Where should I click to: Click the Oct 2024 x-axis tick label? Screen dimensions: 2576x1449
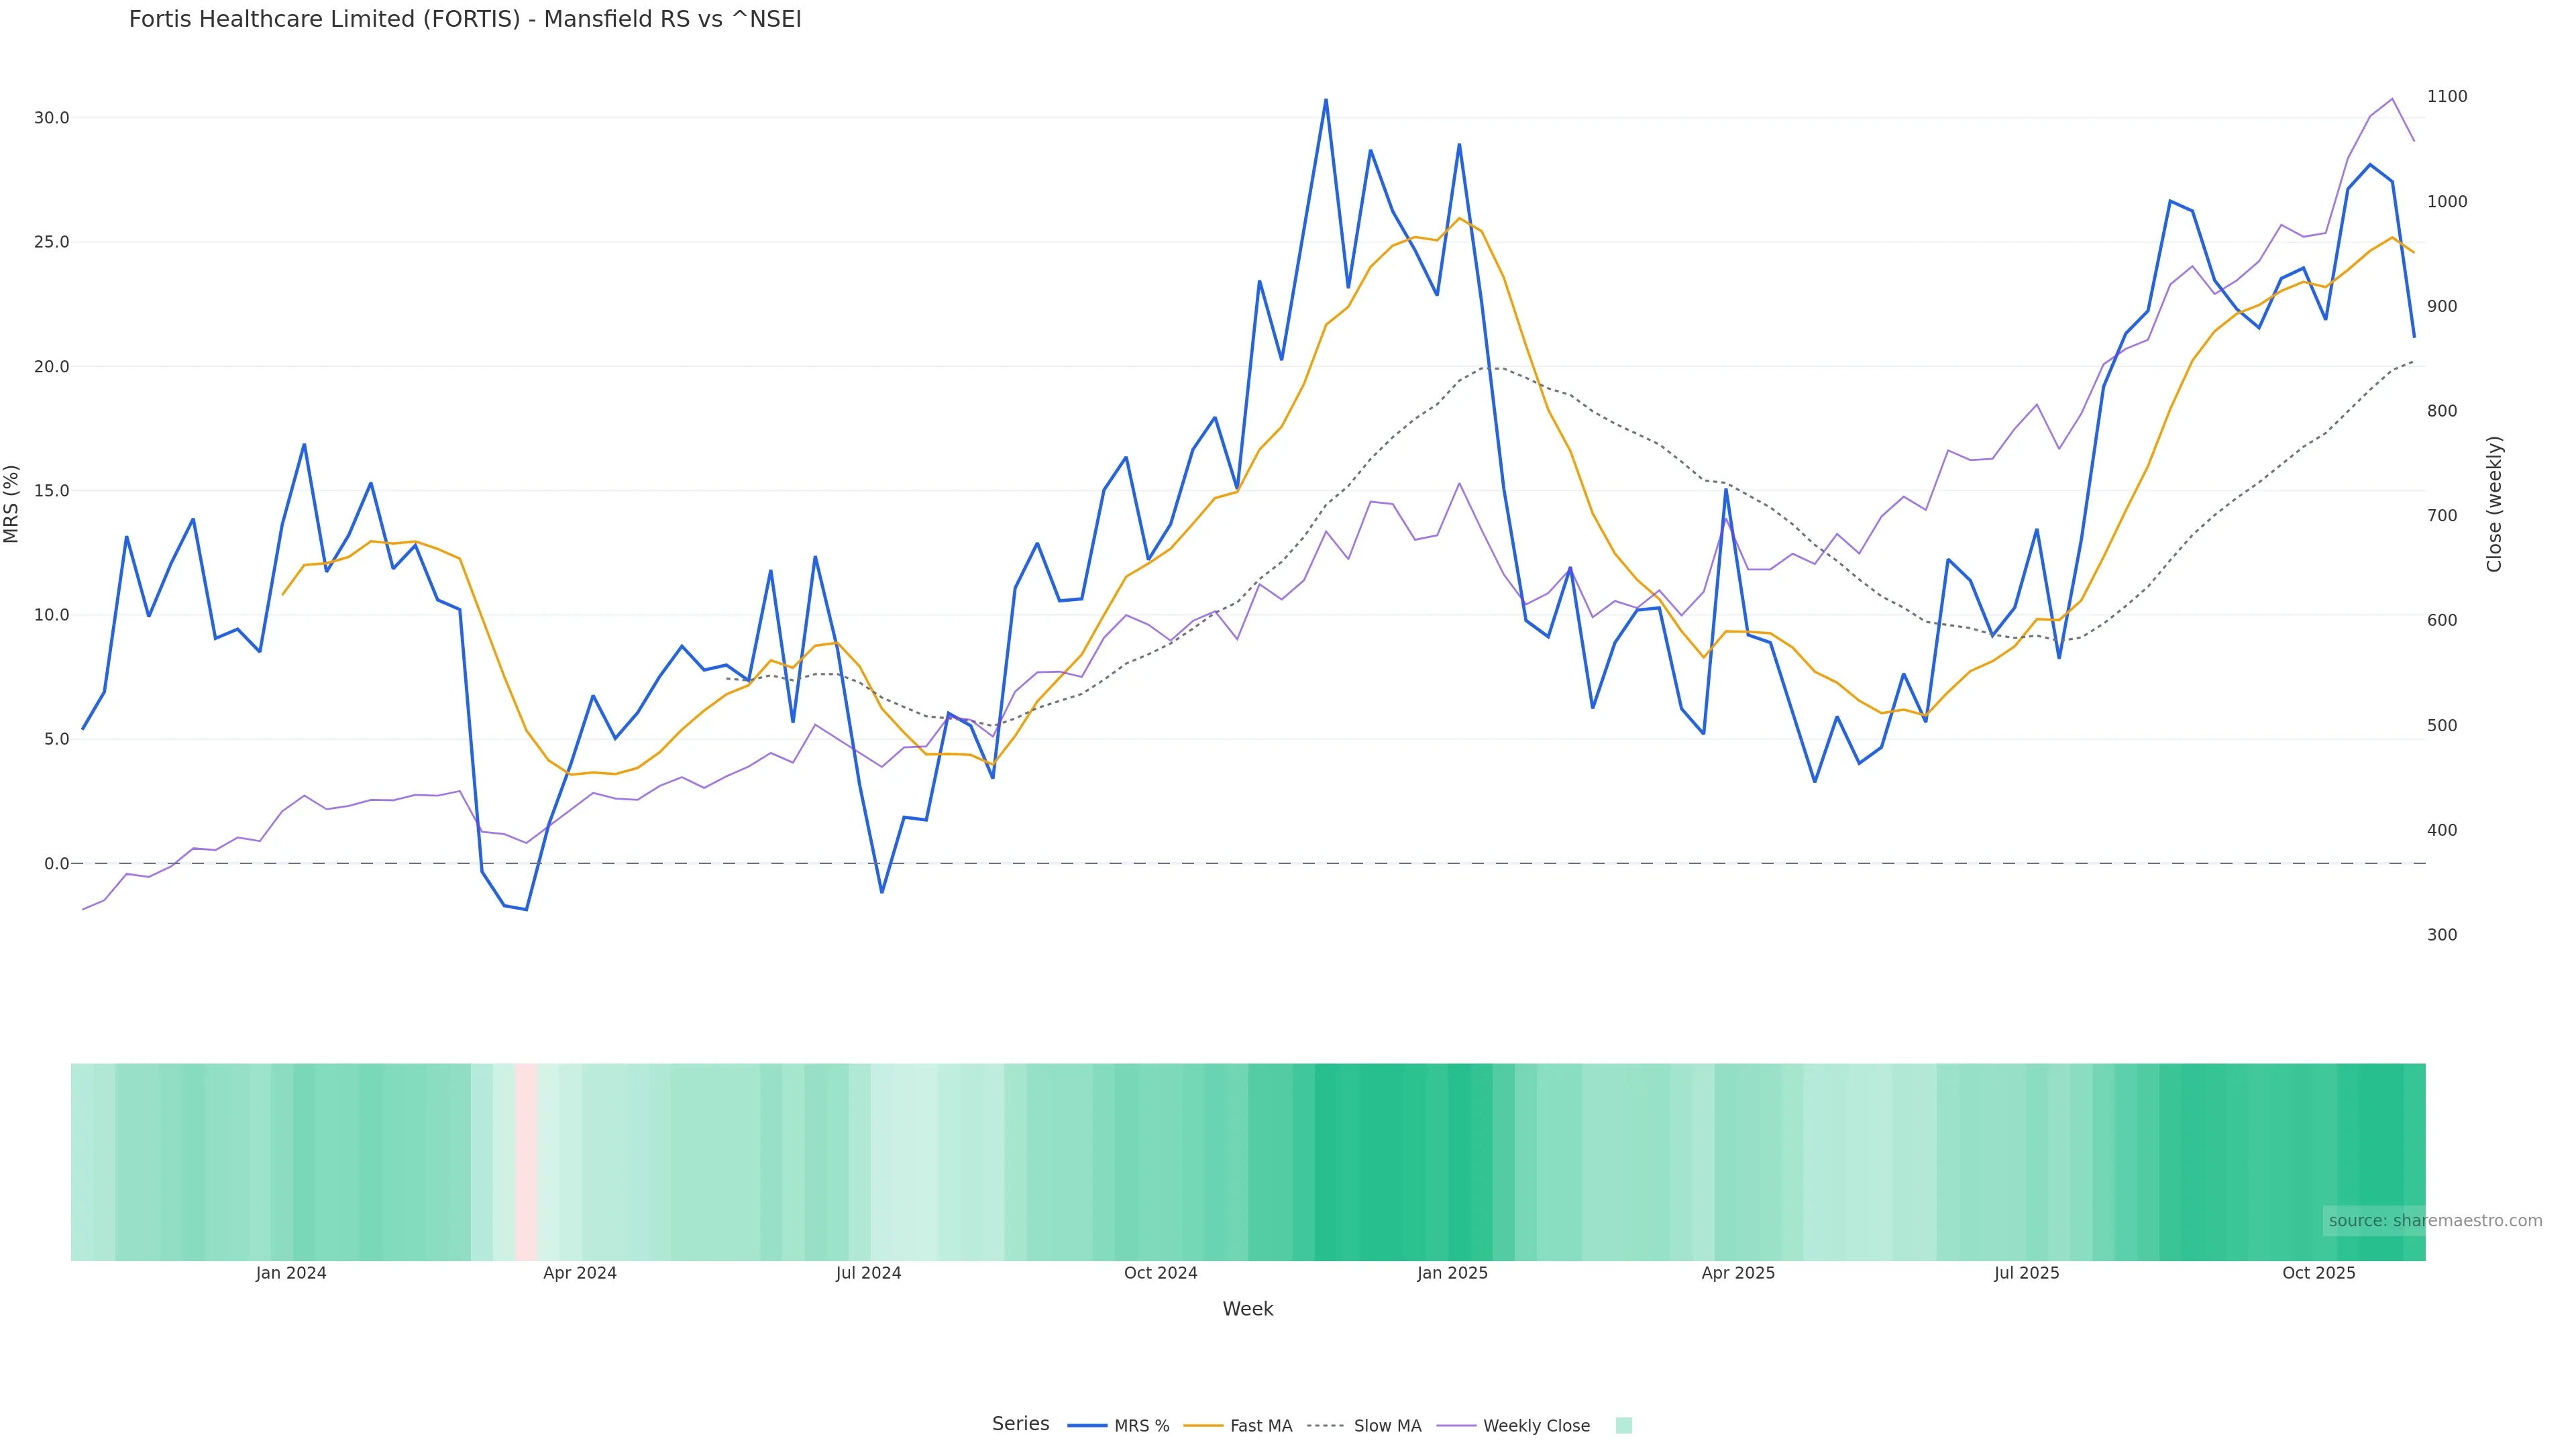click(1160, 1273)
